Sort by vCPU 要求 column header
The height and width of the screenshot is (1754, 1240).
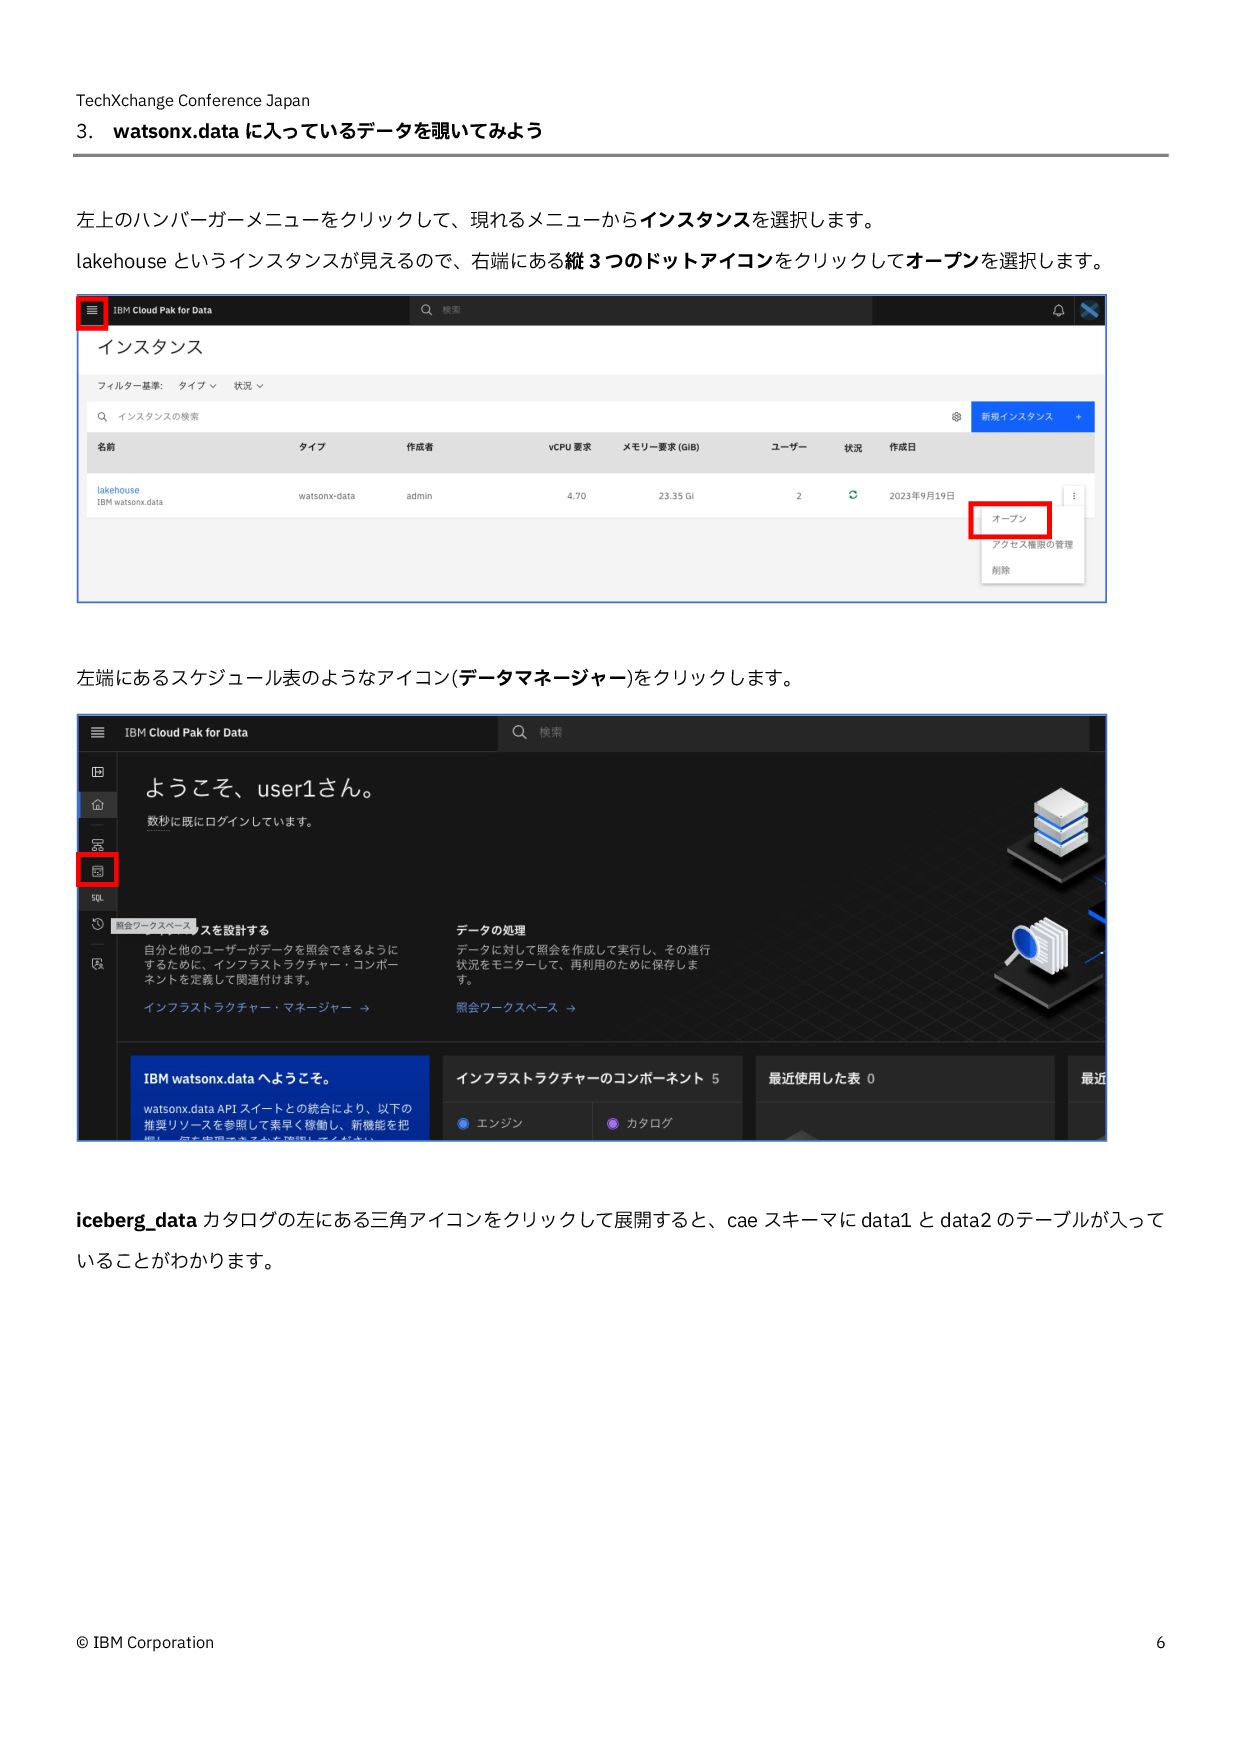570,448
